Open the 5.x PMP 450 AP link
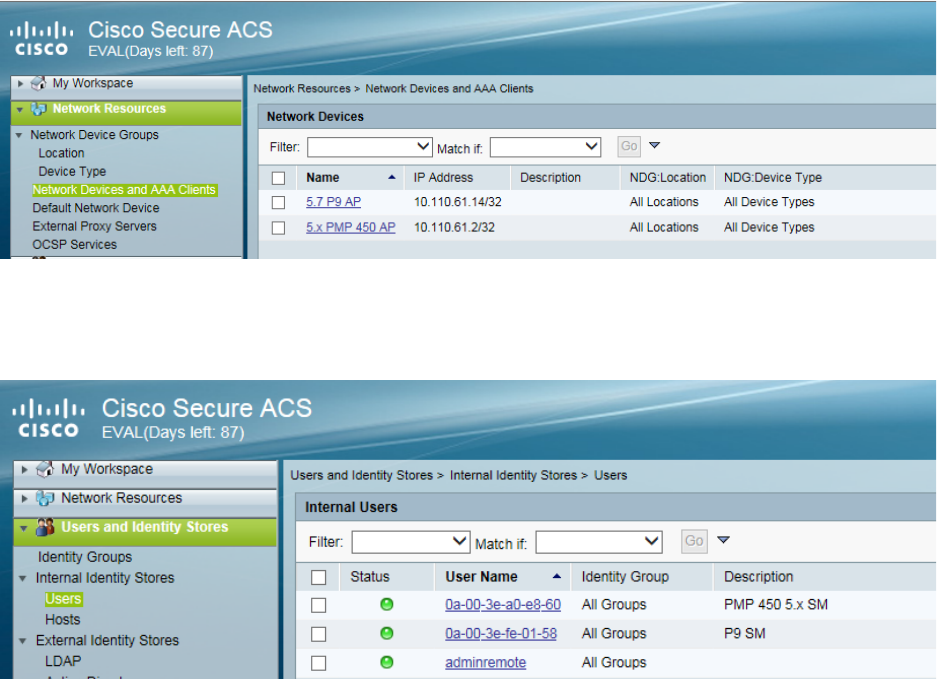The width and height of the screenshot is (937, 679). 351,227
